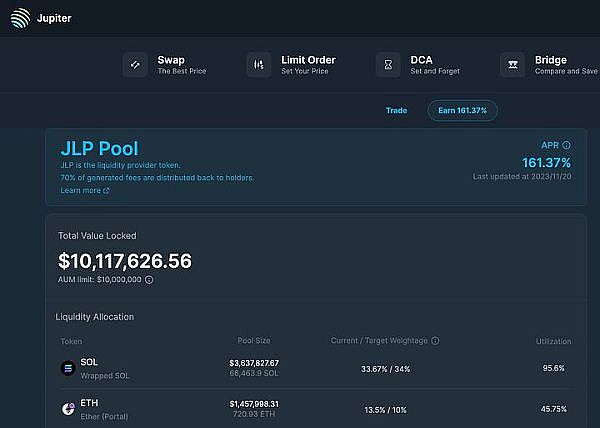600x428 pixels.
Task: Click the $10,117,626.56 total value amount
Action: point(125,261)
